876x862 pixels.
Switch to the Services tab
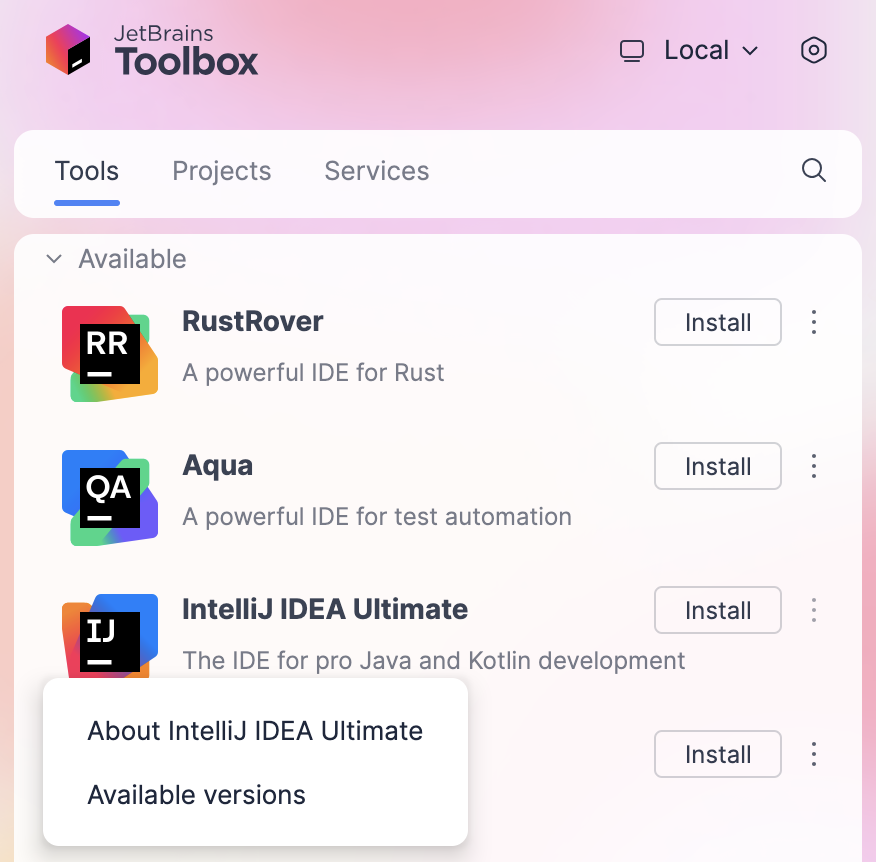pyautogui.click(x=376, y=171)
